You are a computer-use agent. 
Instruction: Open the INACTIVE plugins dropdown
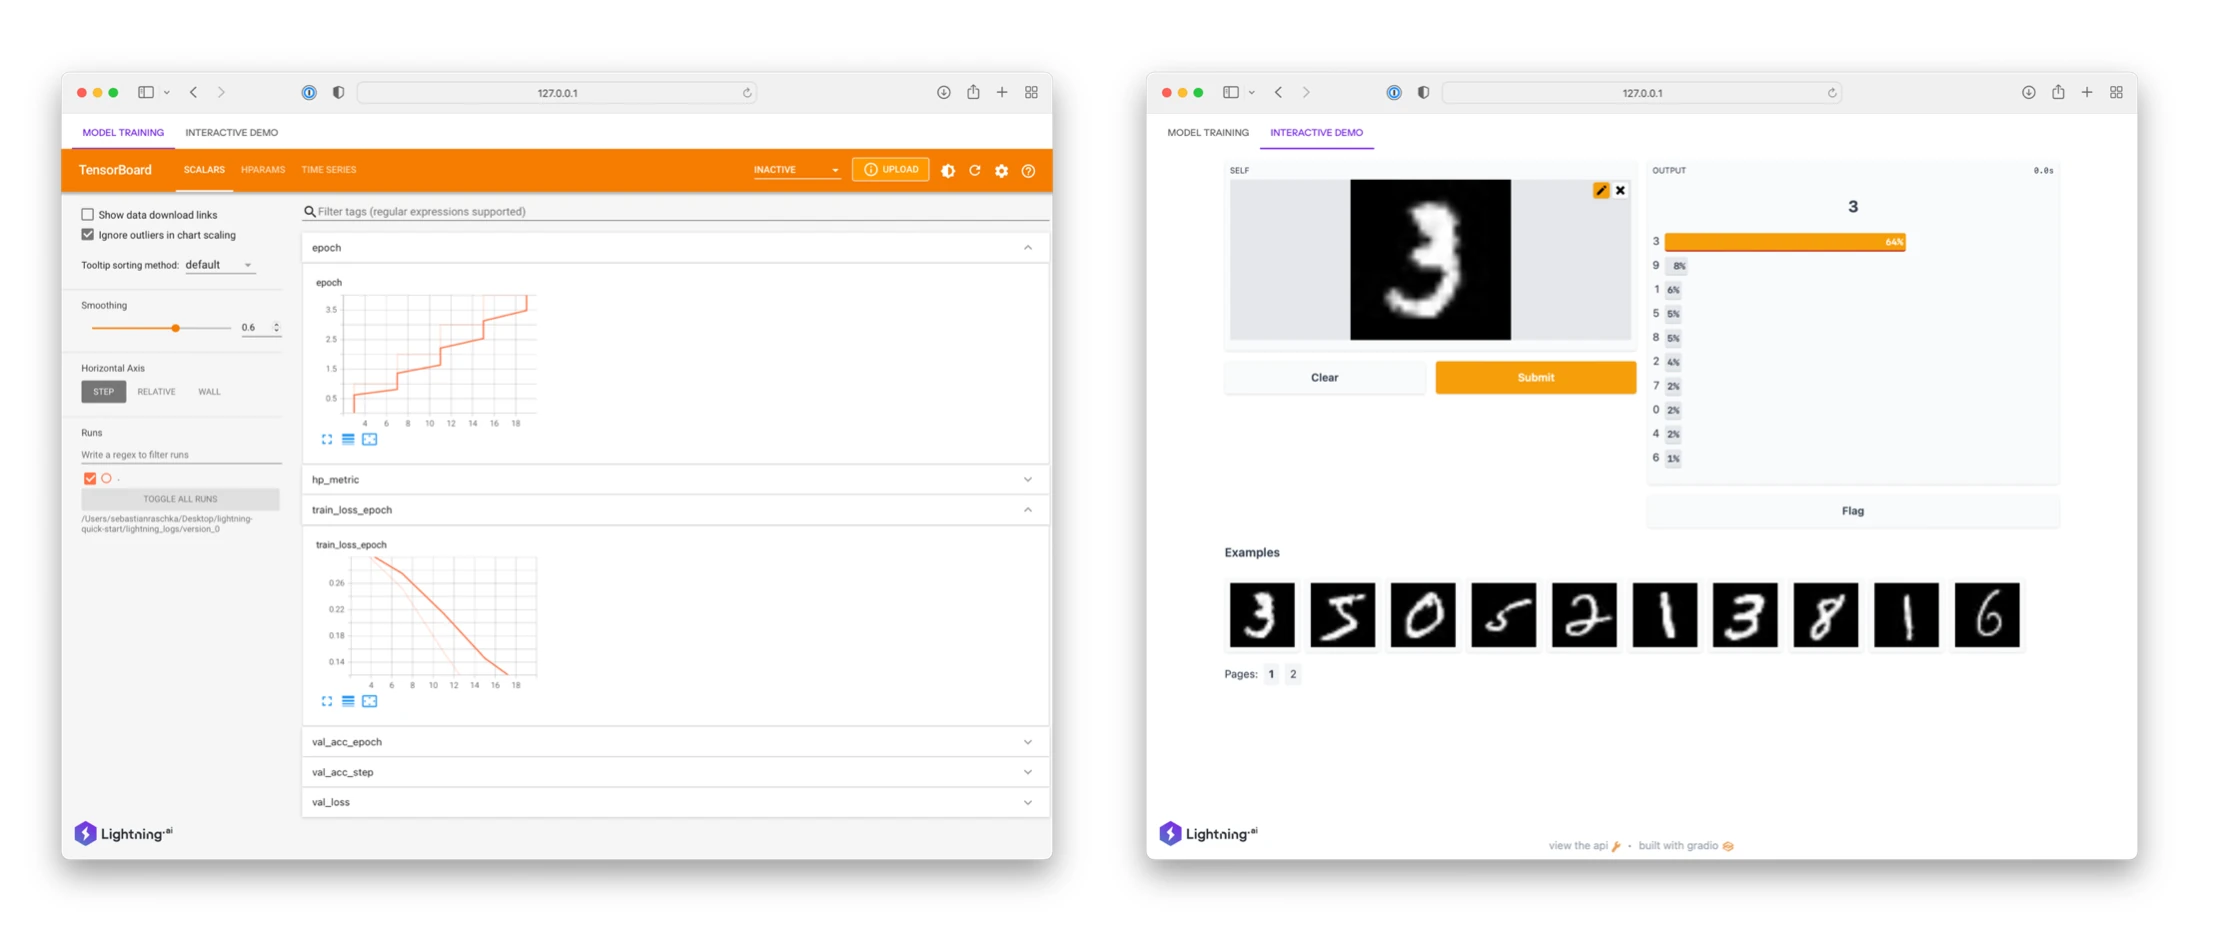pyautogui.click(x=796, y=170)
